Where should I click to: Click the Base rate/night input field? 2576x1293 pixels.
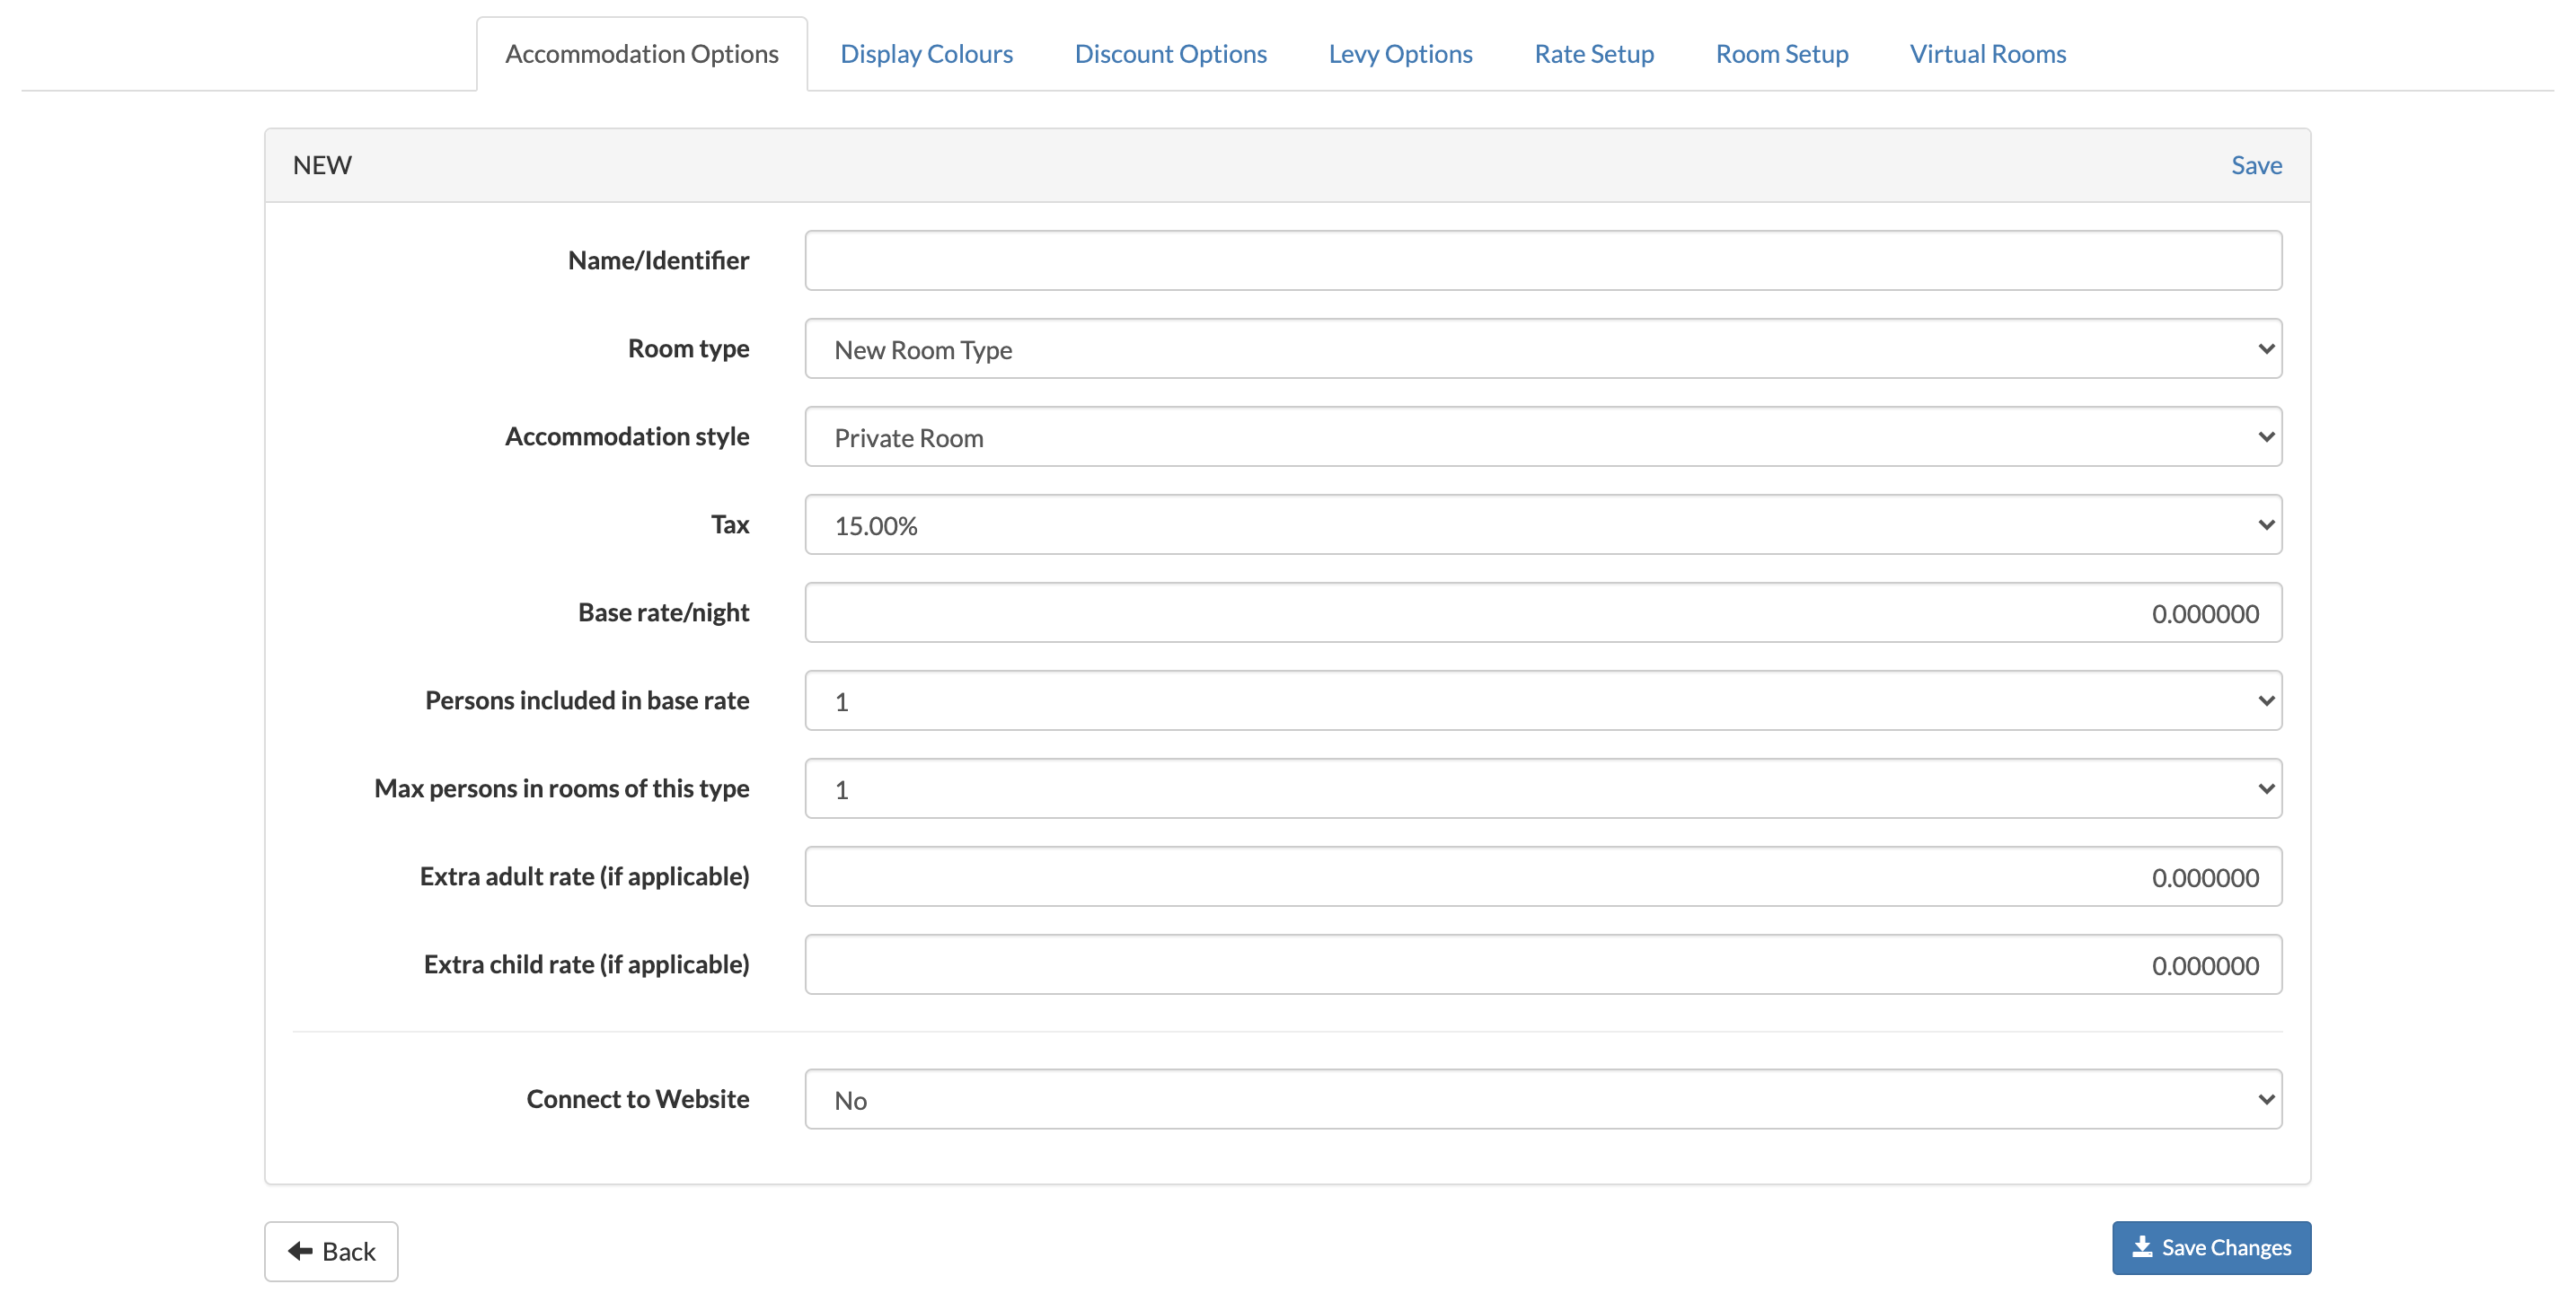[1542, 613]
